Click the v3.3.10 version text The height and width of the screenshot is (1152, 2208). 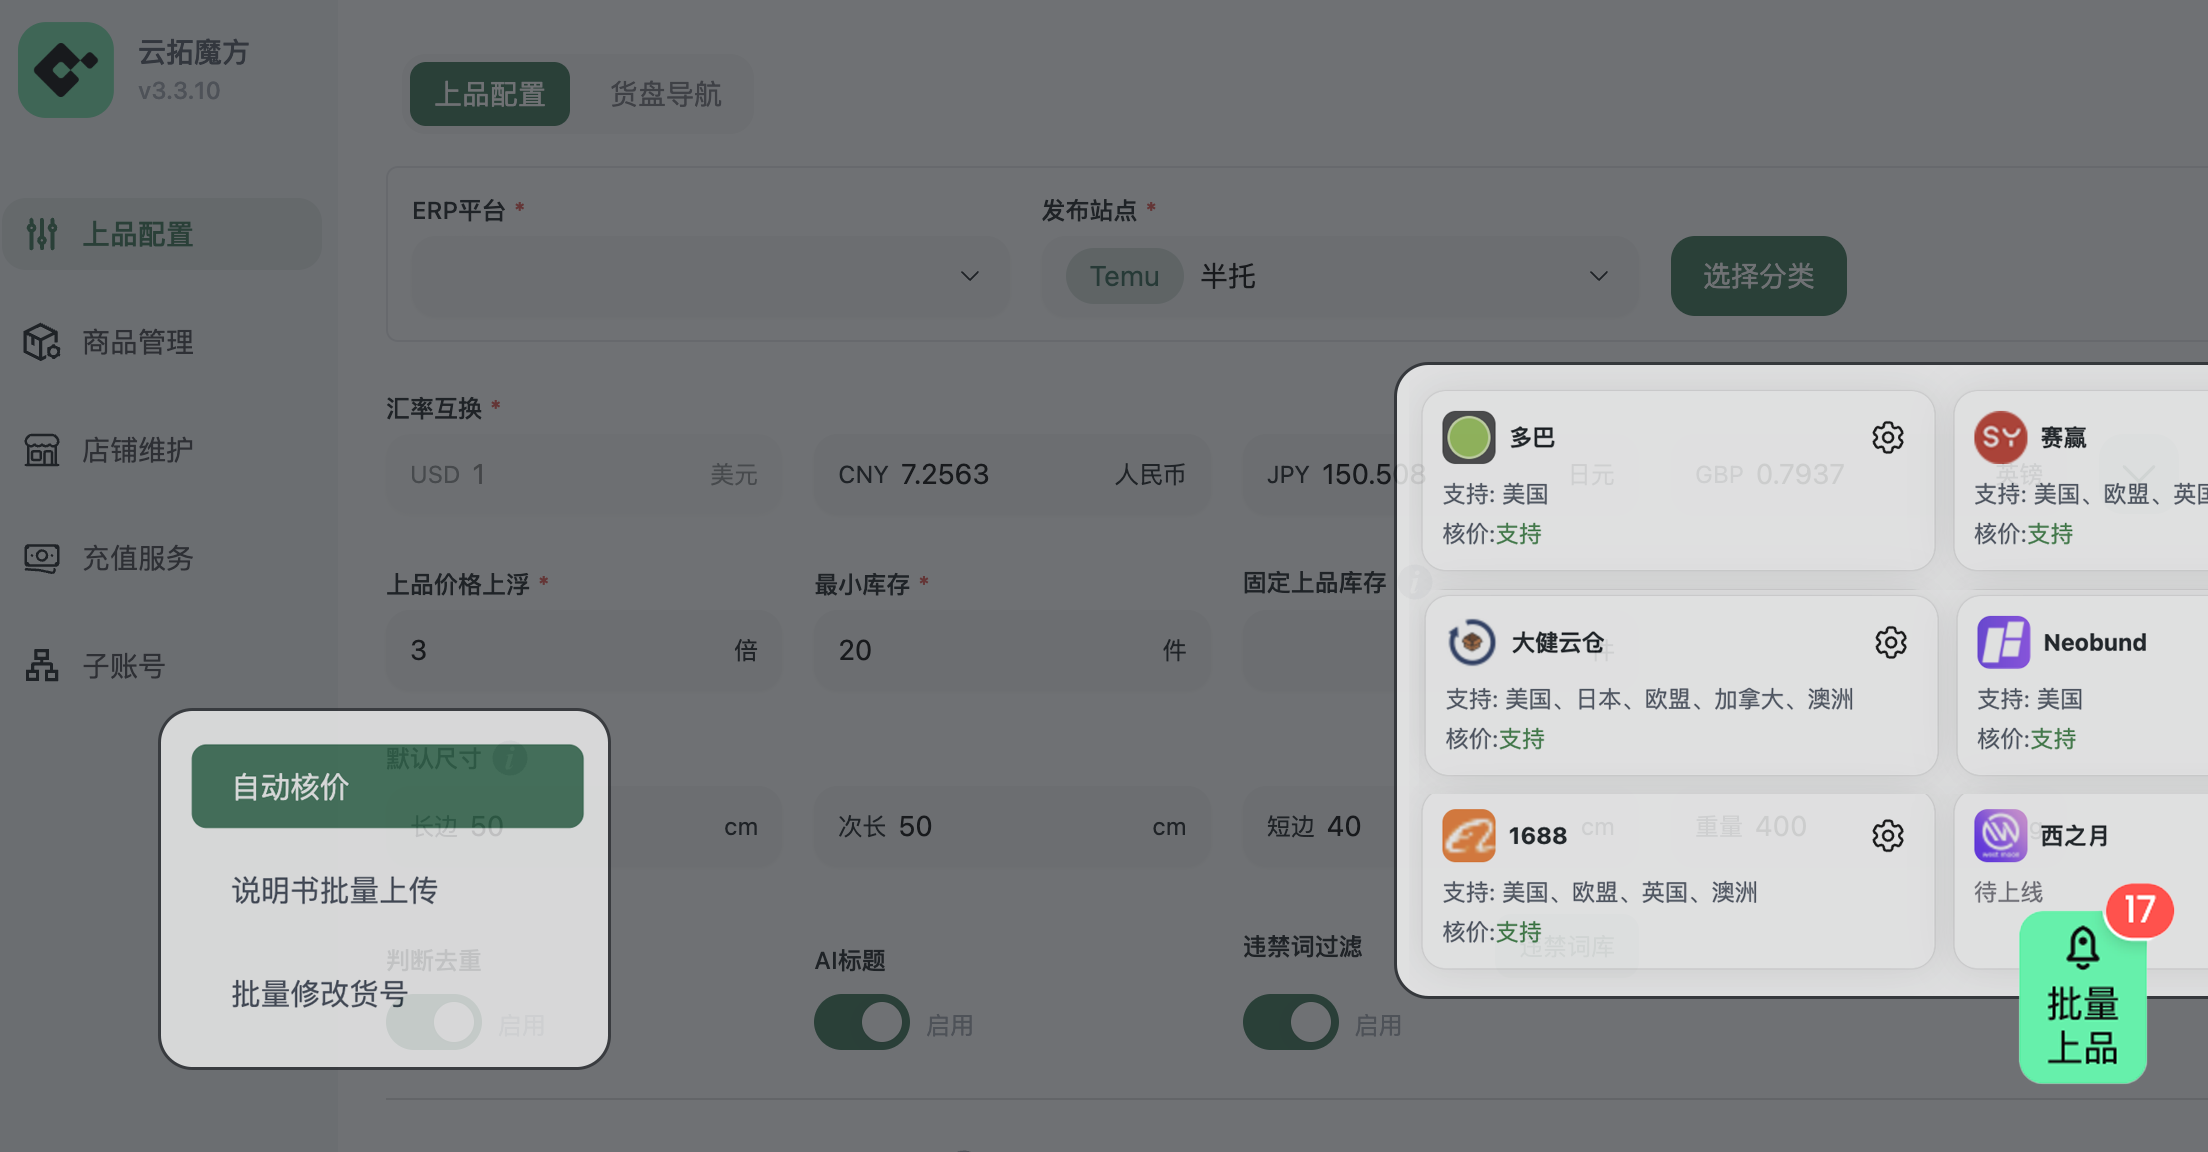179,91
